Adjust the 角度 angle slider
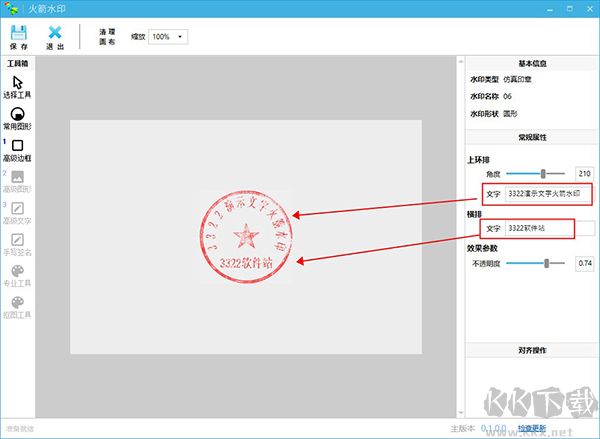 (x=543, y=174)
